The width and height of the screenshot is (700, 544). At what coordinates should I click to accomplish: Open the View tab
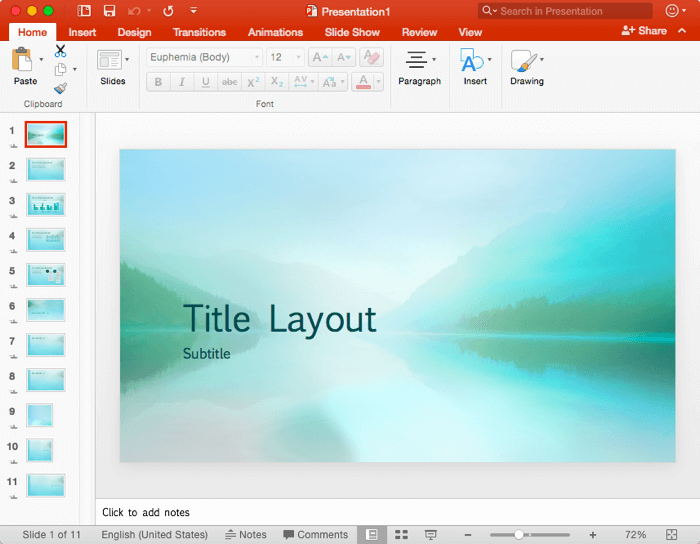coord(470,32)
